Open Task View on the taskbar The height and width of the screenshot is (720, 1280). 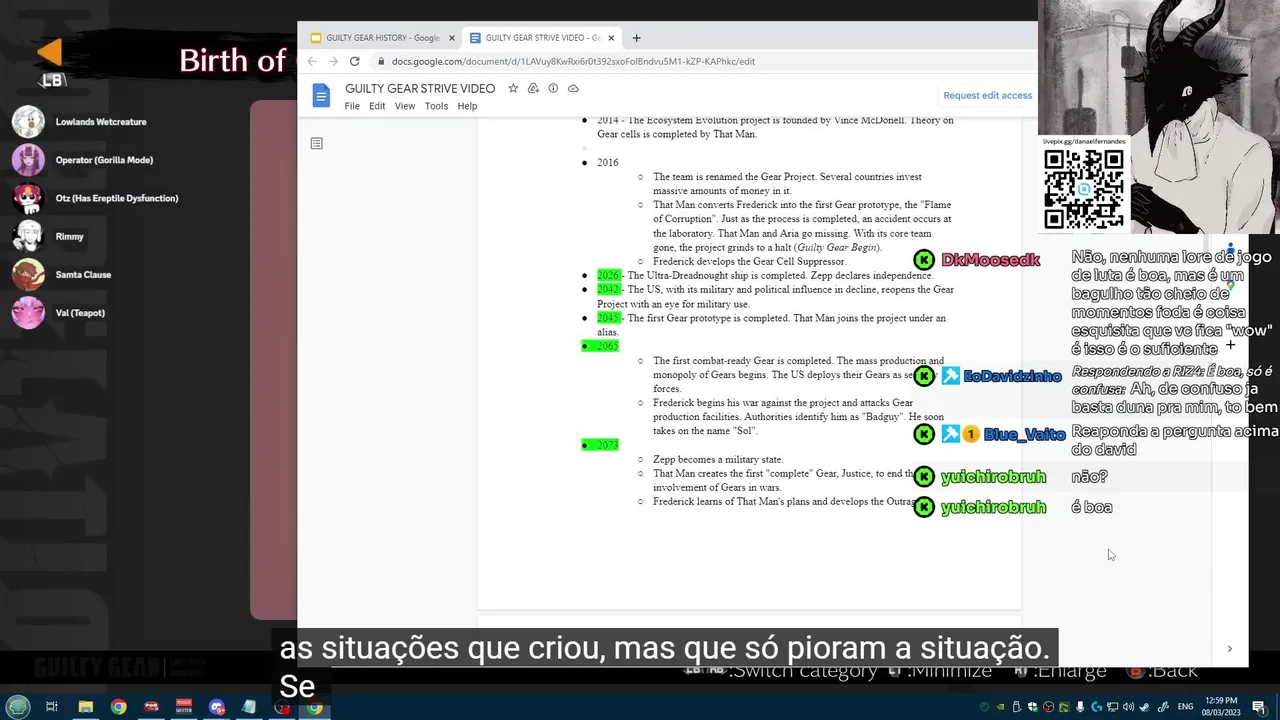pos(51,707)
